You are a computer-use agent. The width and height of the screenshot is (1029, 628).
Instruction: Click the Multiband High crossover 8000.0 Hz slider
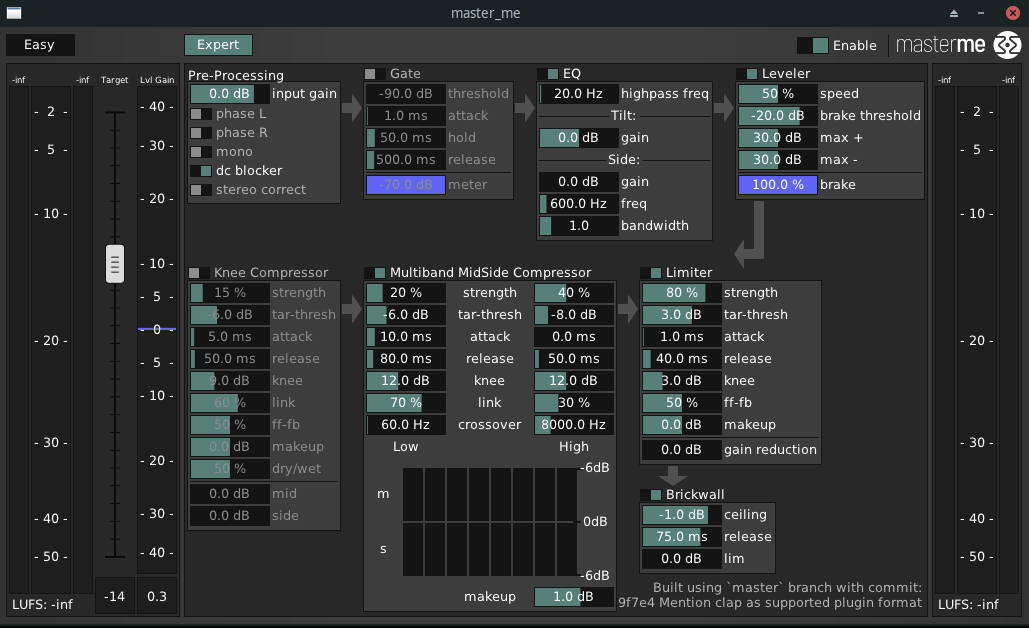(574, 425)
